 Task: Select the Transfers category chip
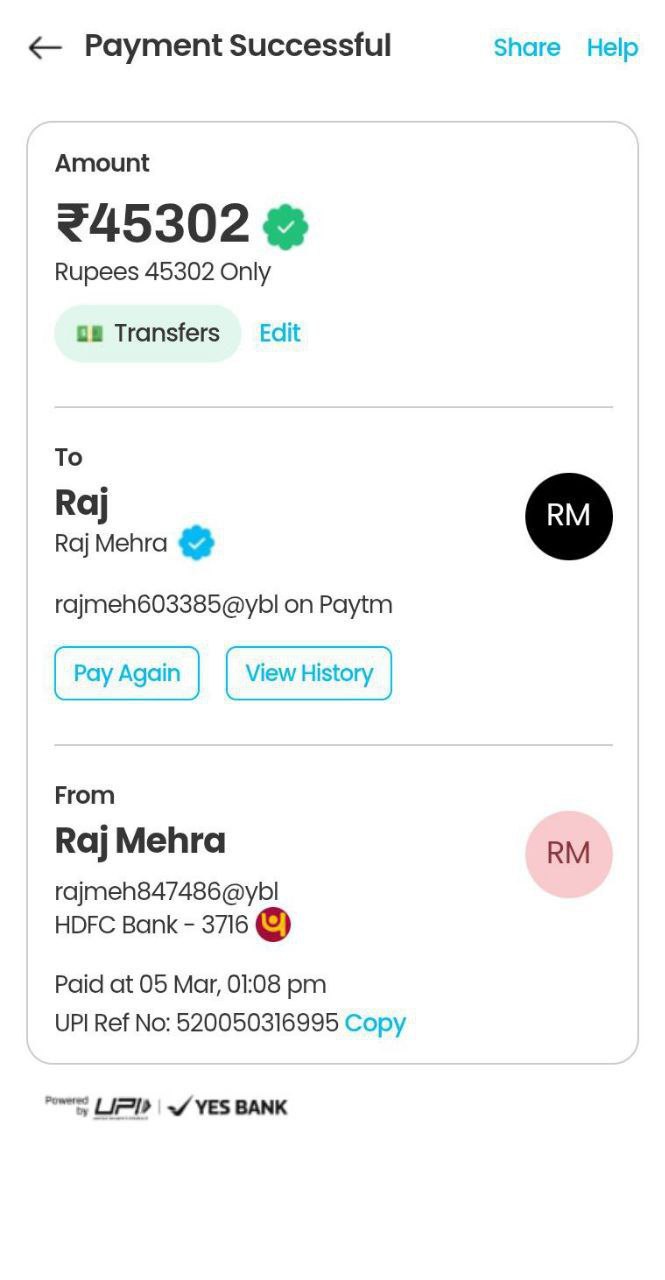coord(148,333)
